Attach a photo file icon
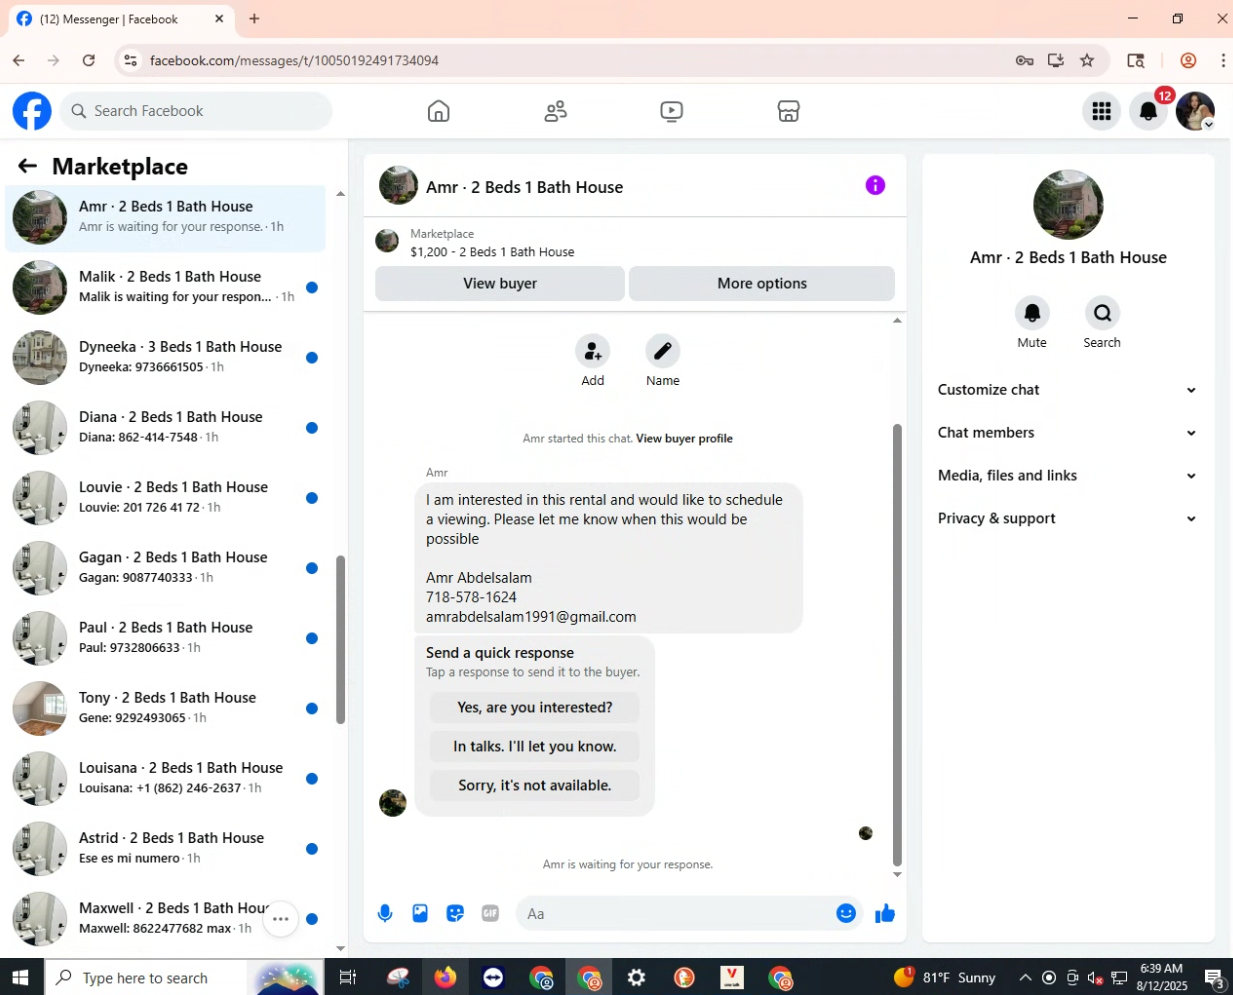The image size is (1233, 995). pos(420,913)
